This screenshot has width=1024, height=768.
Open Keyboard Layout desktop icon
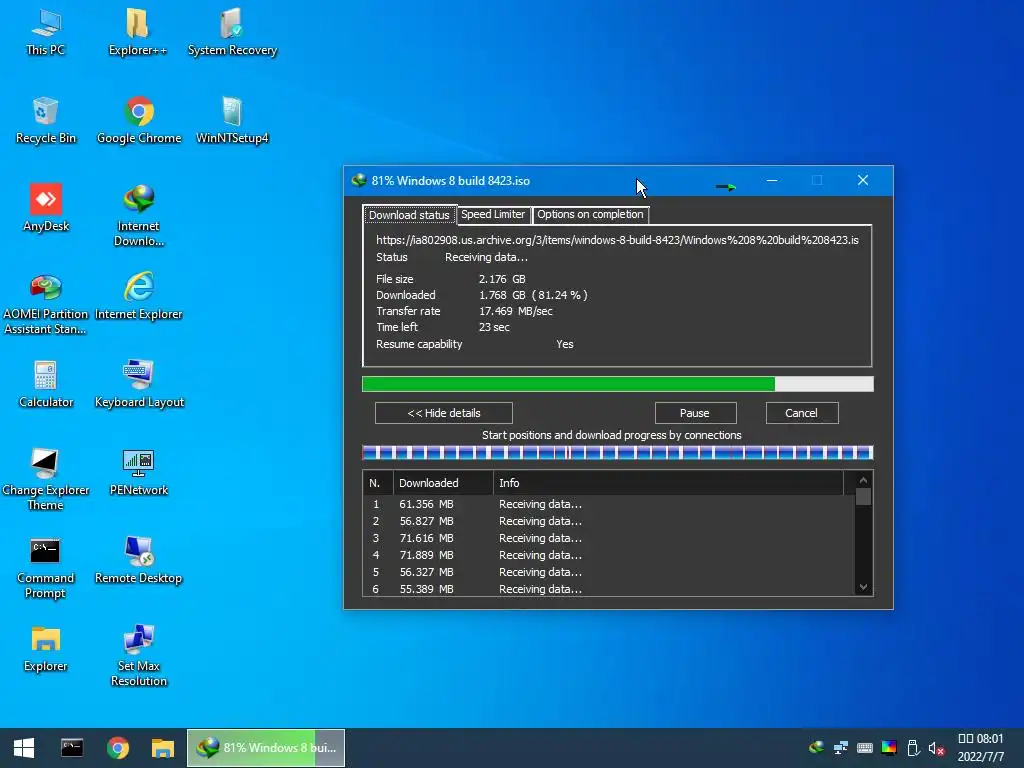[x=139, y=385]
